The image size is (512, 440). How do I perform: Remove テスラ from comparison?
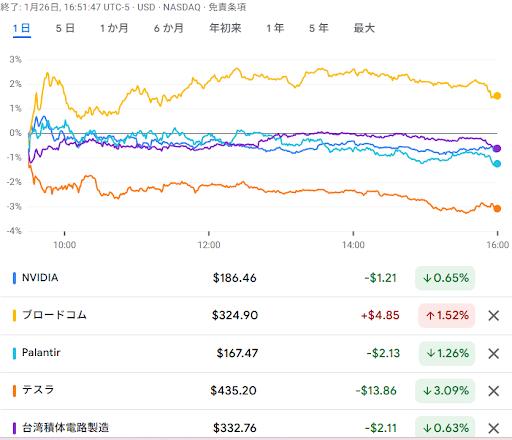click(x=493, y=391)
